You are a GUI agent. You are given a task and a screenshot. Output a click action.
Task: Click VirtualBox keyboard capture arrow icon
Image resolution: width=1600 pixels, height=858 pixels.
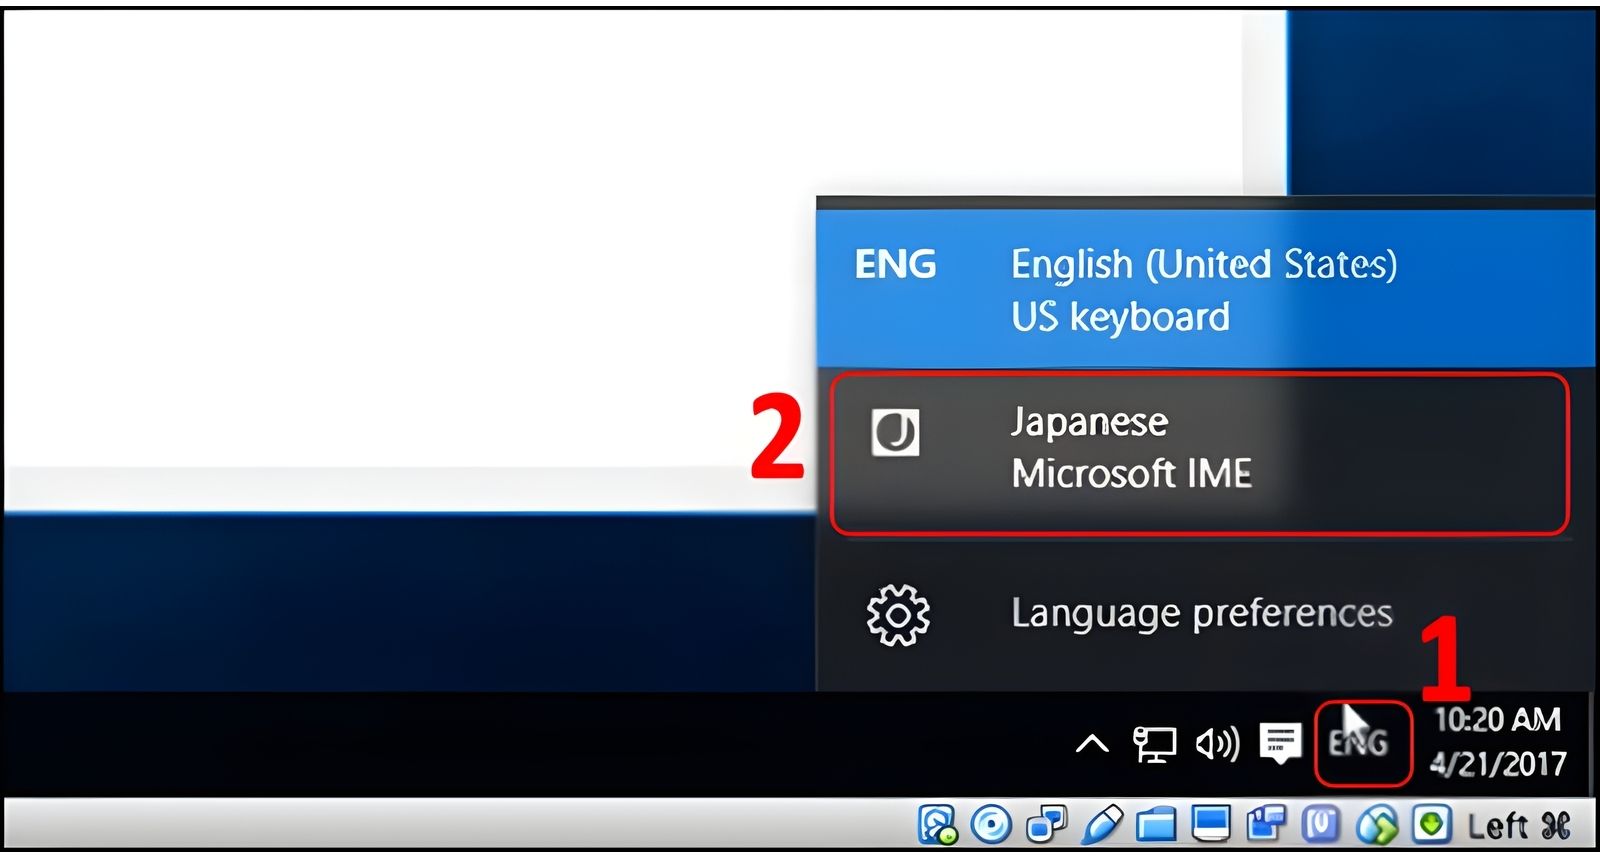1431,824
